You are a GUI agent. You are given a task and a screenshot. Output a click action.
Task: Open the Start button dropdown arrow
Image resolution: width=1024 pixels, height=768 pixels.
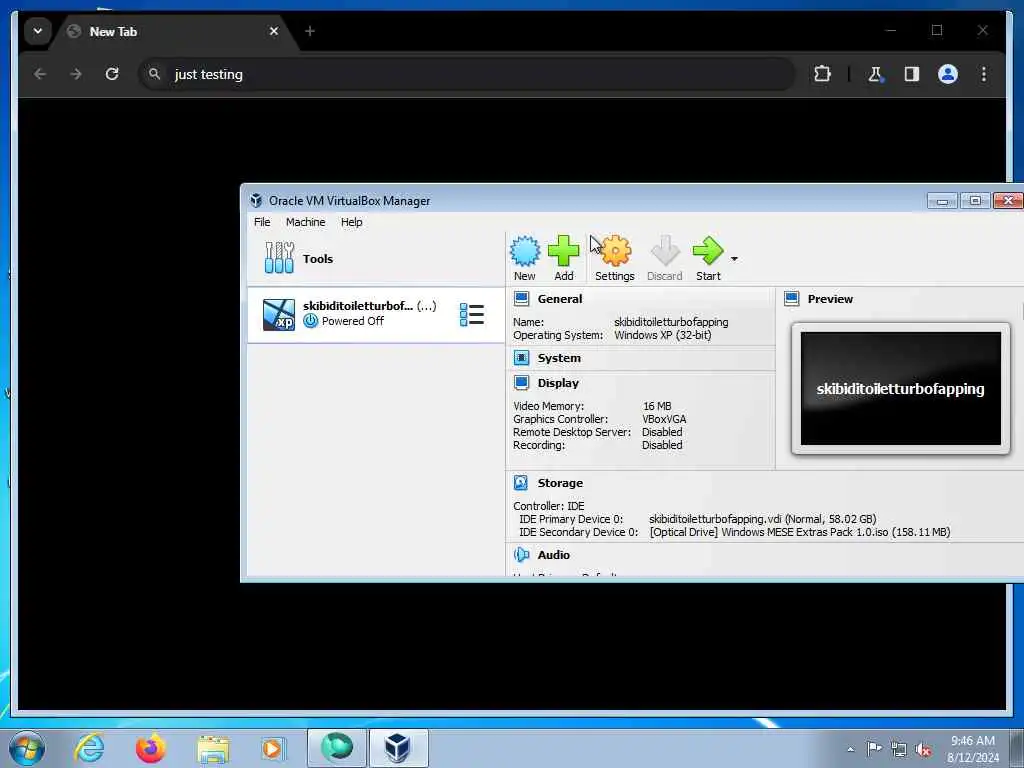734,259
